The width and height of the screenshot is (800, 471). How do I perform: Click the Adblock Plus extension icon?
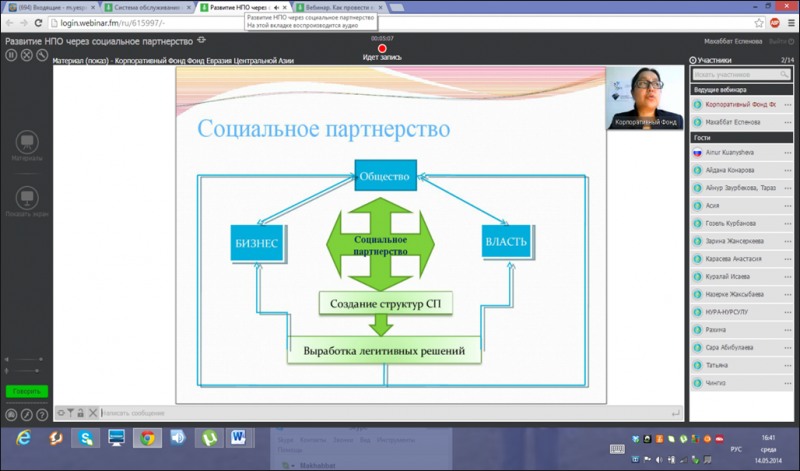[x=774, y=23]
